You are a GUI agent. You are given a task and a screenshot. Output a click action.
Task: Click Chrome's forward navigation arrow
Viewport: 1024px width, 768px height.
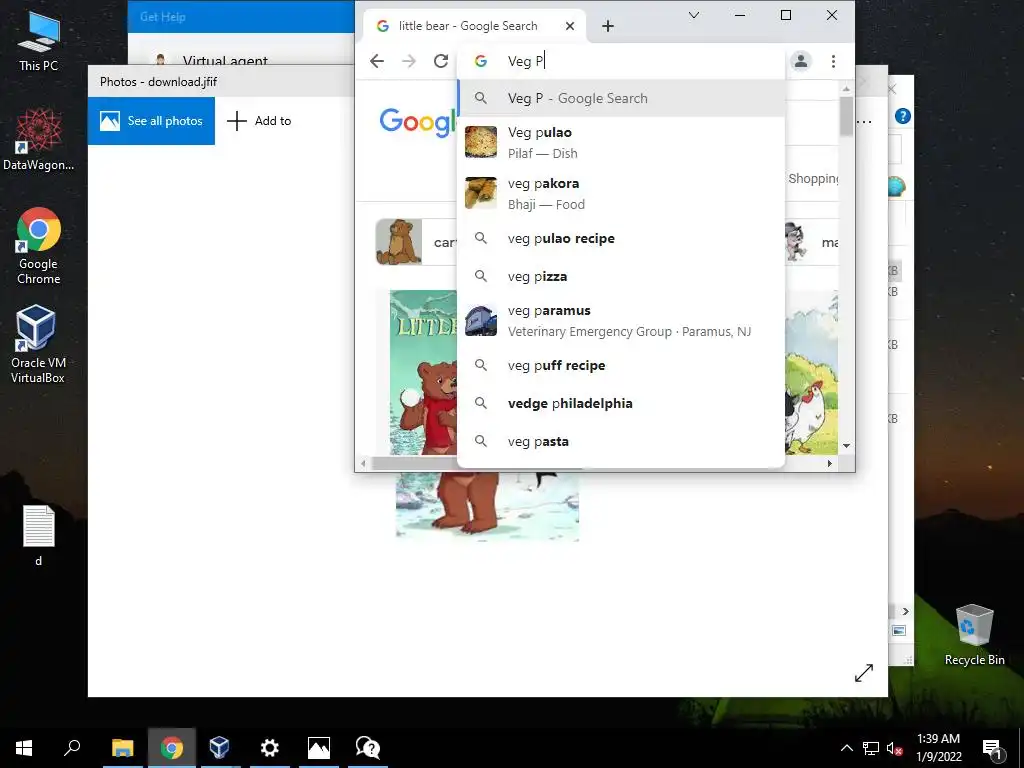pos(409,61)
